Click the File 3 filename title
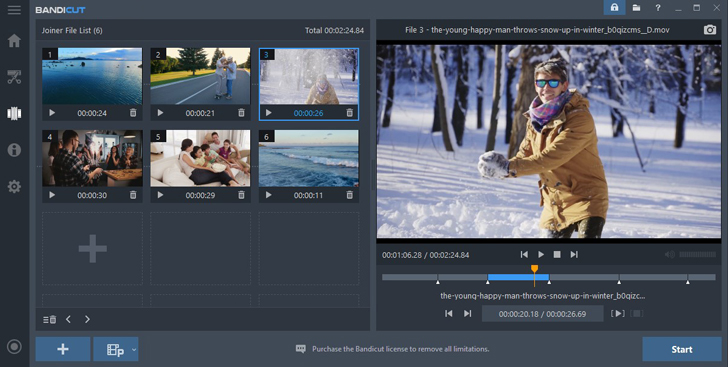Image resolution: width=728 pixels, height=367 pixels. (537, 30)
